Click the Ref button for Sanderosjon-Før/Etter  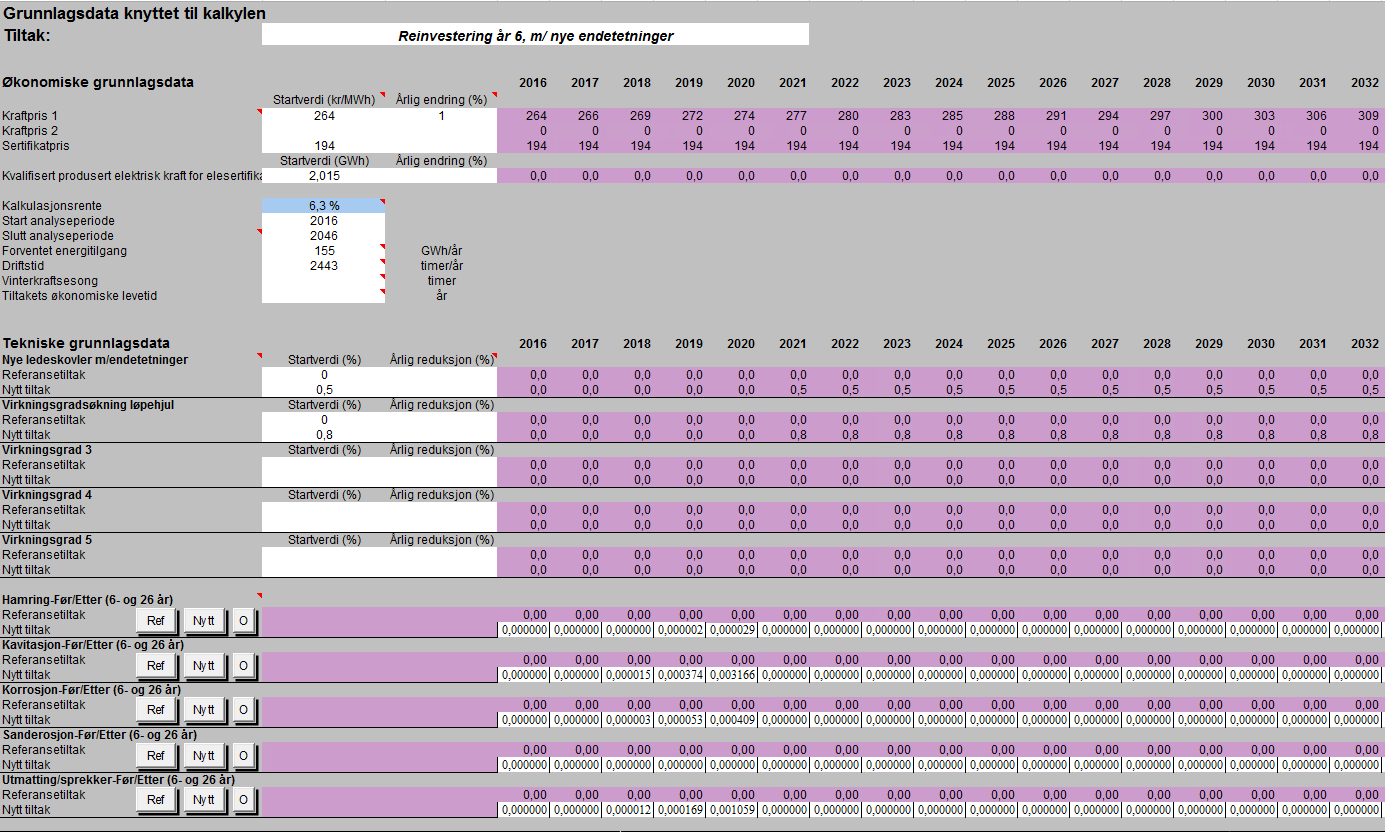(156, 755)
